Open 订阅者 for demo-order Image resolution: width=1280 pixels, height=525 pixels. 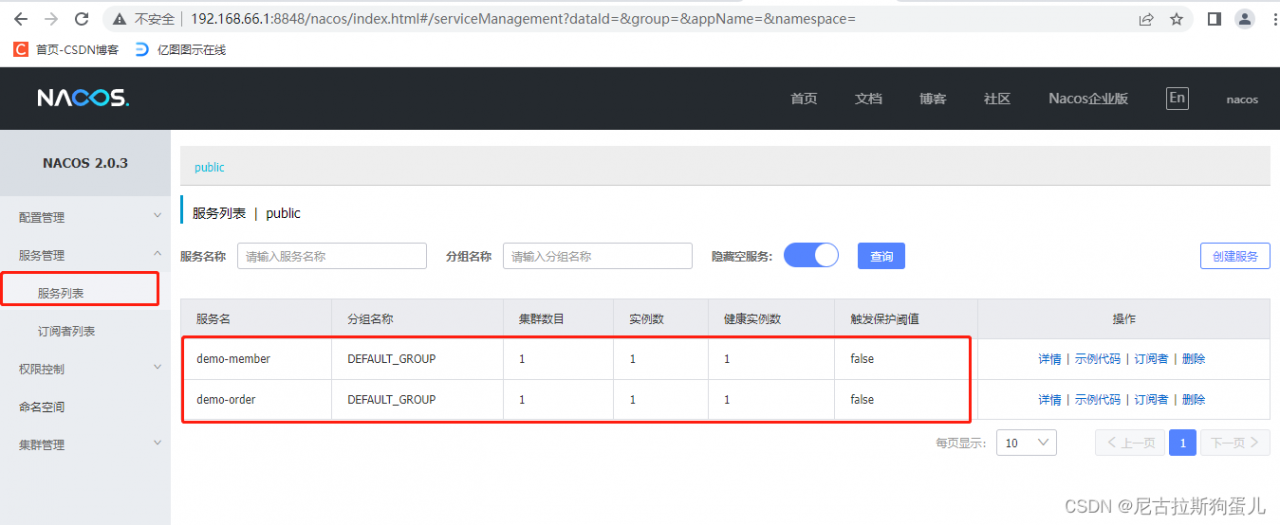click(1151, 399)
